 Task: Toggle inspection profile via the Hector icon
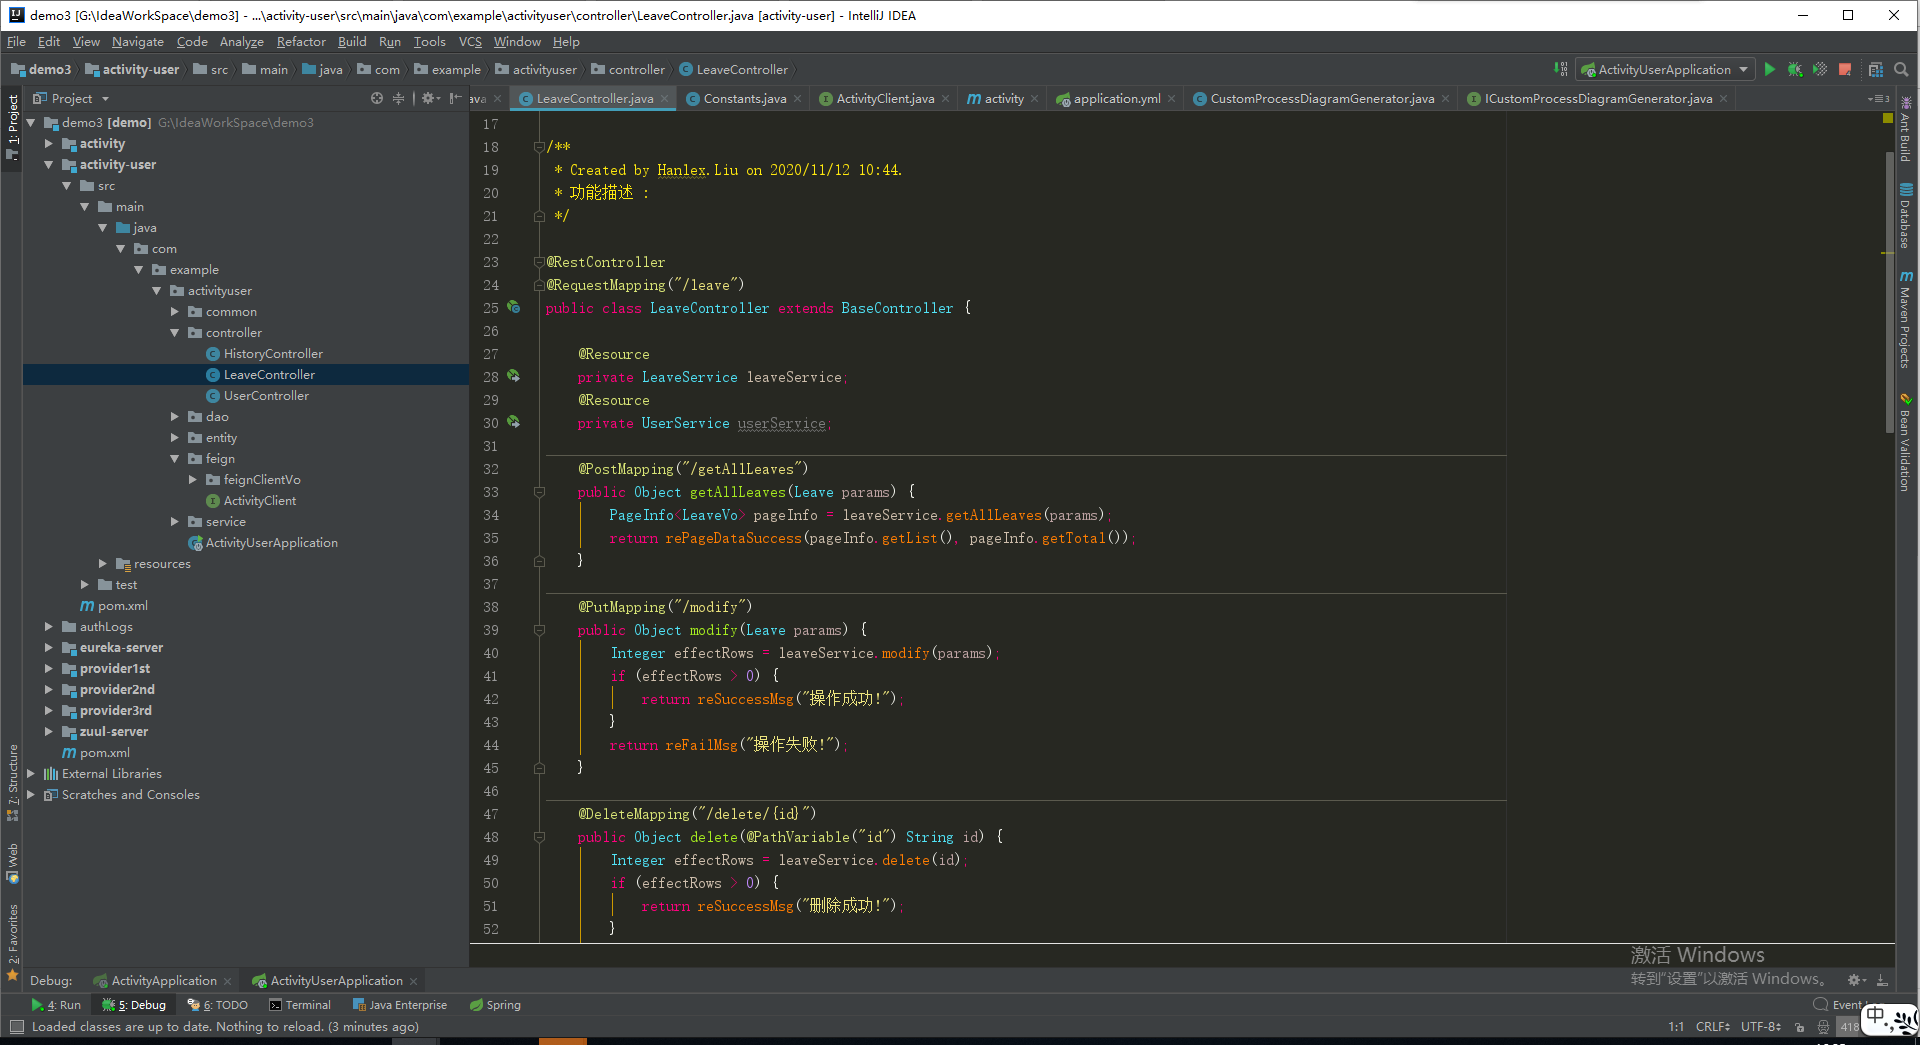coord(1824,1027)
